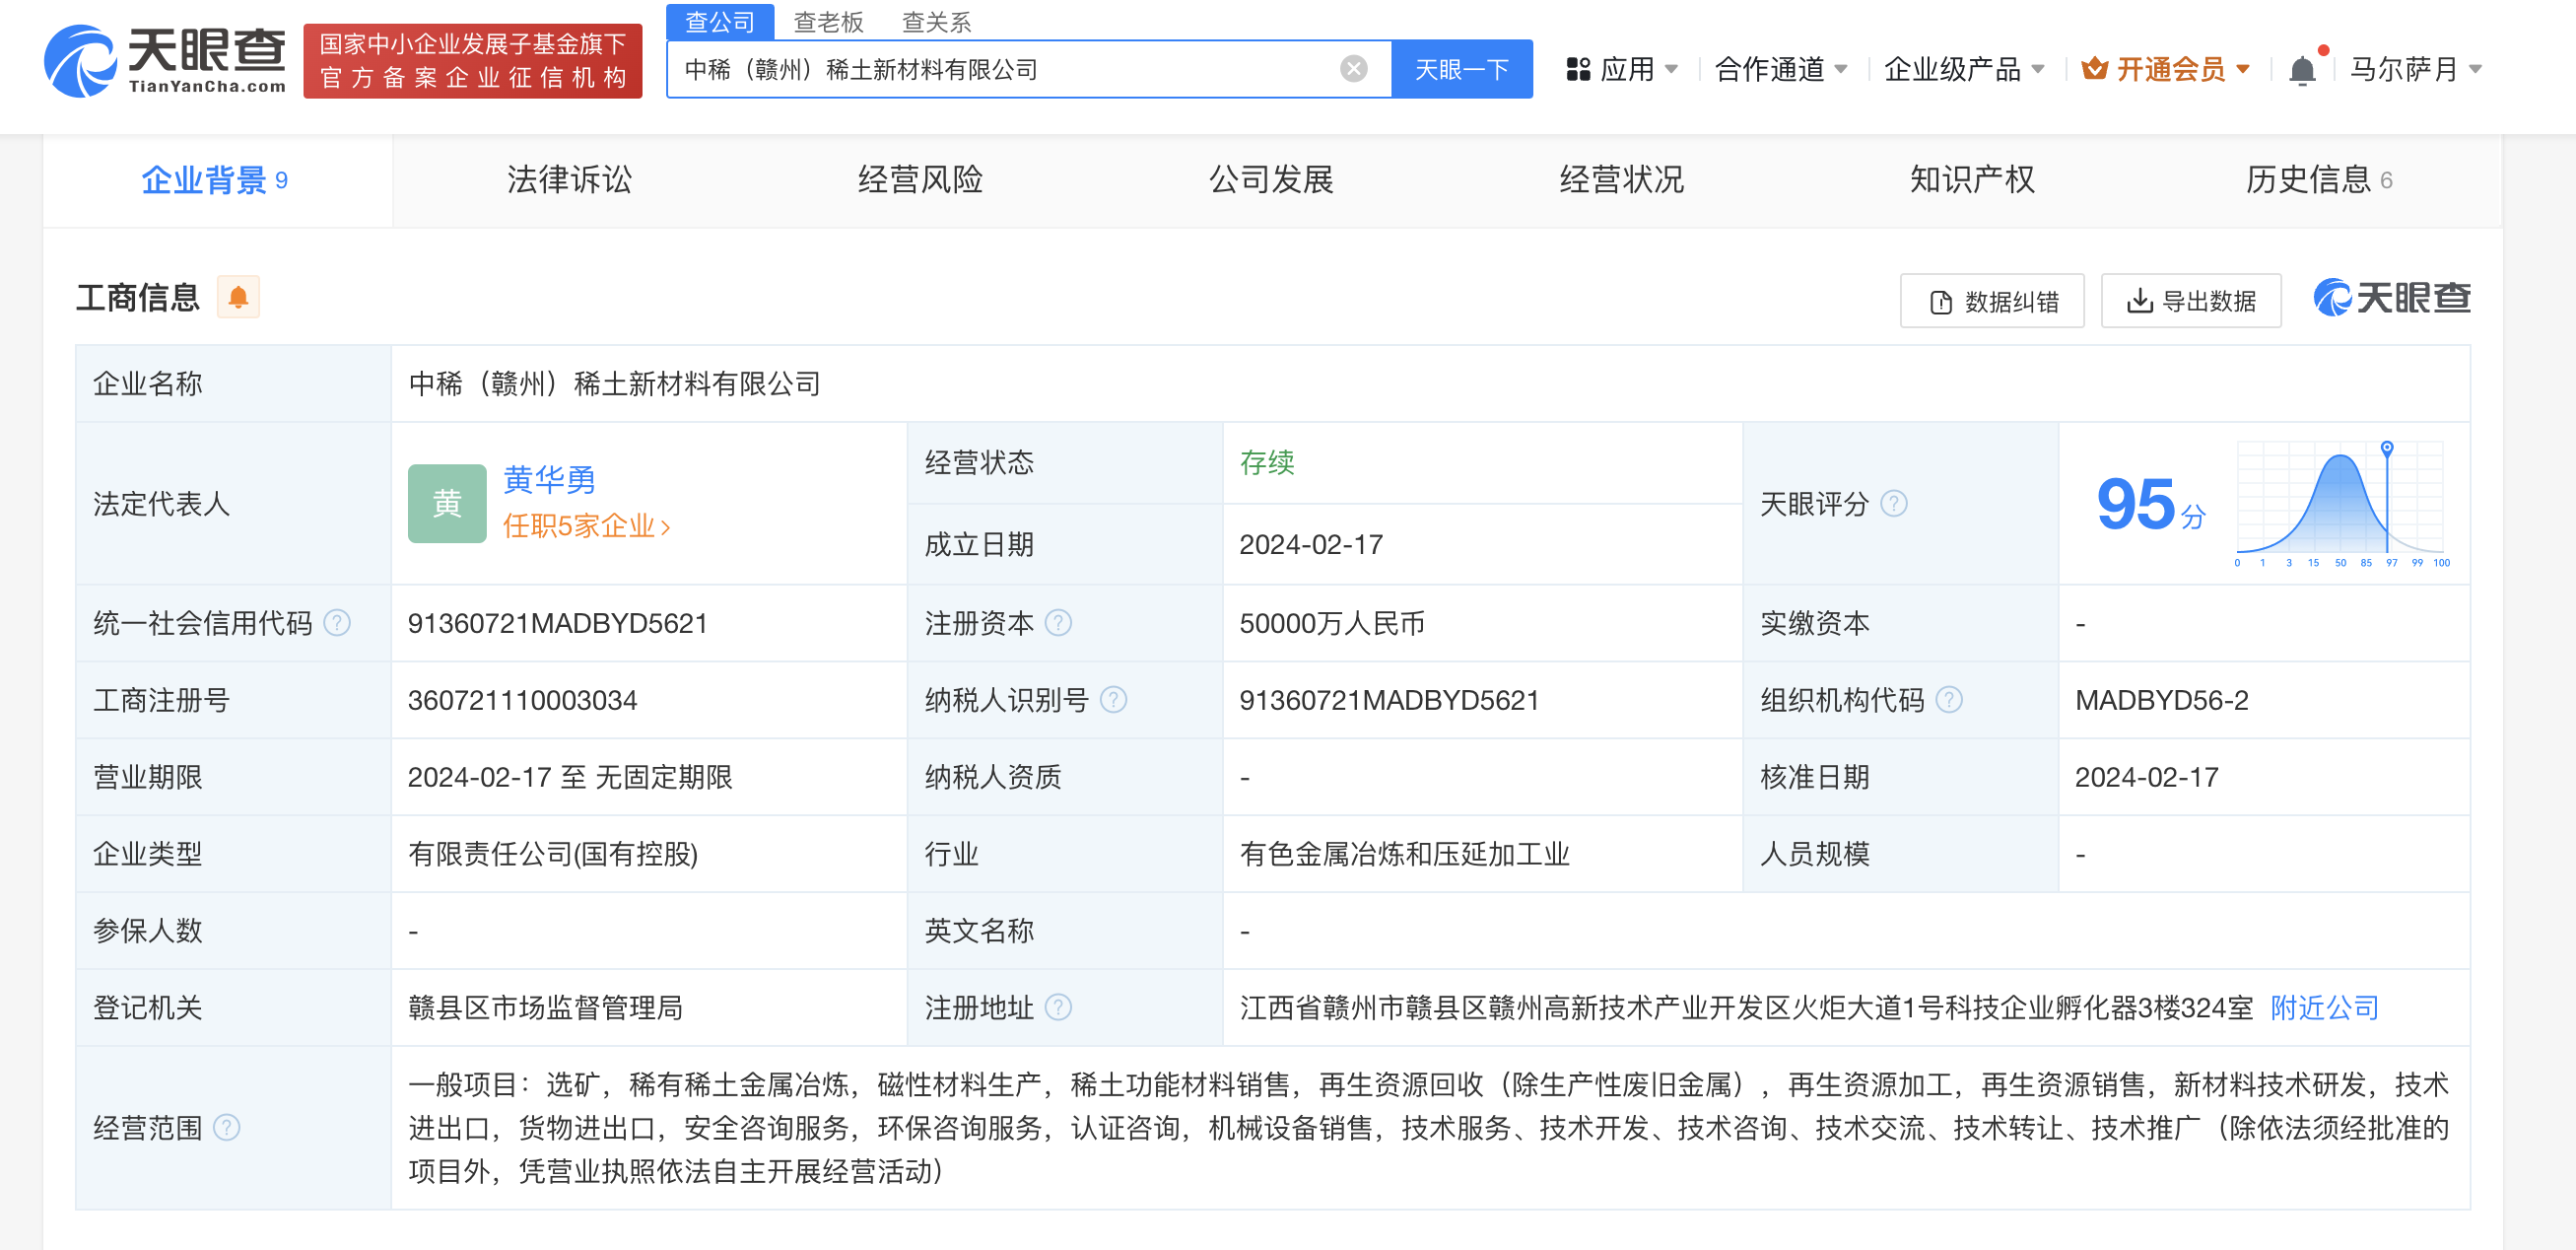
Task: Clear the search box with X icon
Action: point(1353,69)
